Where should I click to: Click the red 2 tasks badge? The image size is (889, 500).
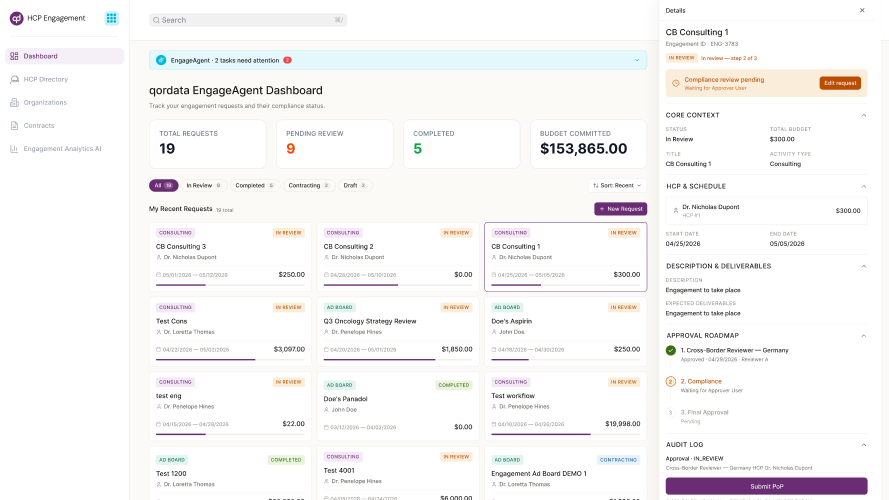point(287,60)
